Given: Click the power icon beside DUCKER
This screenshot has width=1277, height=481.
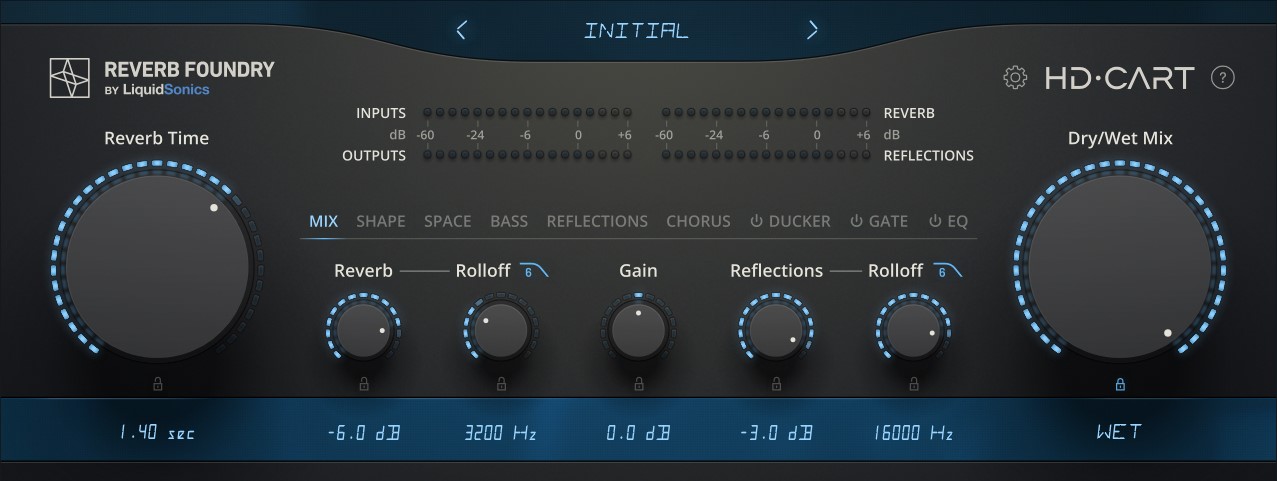Looking at the screenshot, I should click(x=757, y=221).
